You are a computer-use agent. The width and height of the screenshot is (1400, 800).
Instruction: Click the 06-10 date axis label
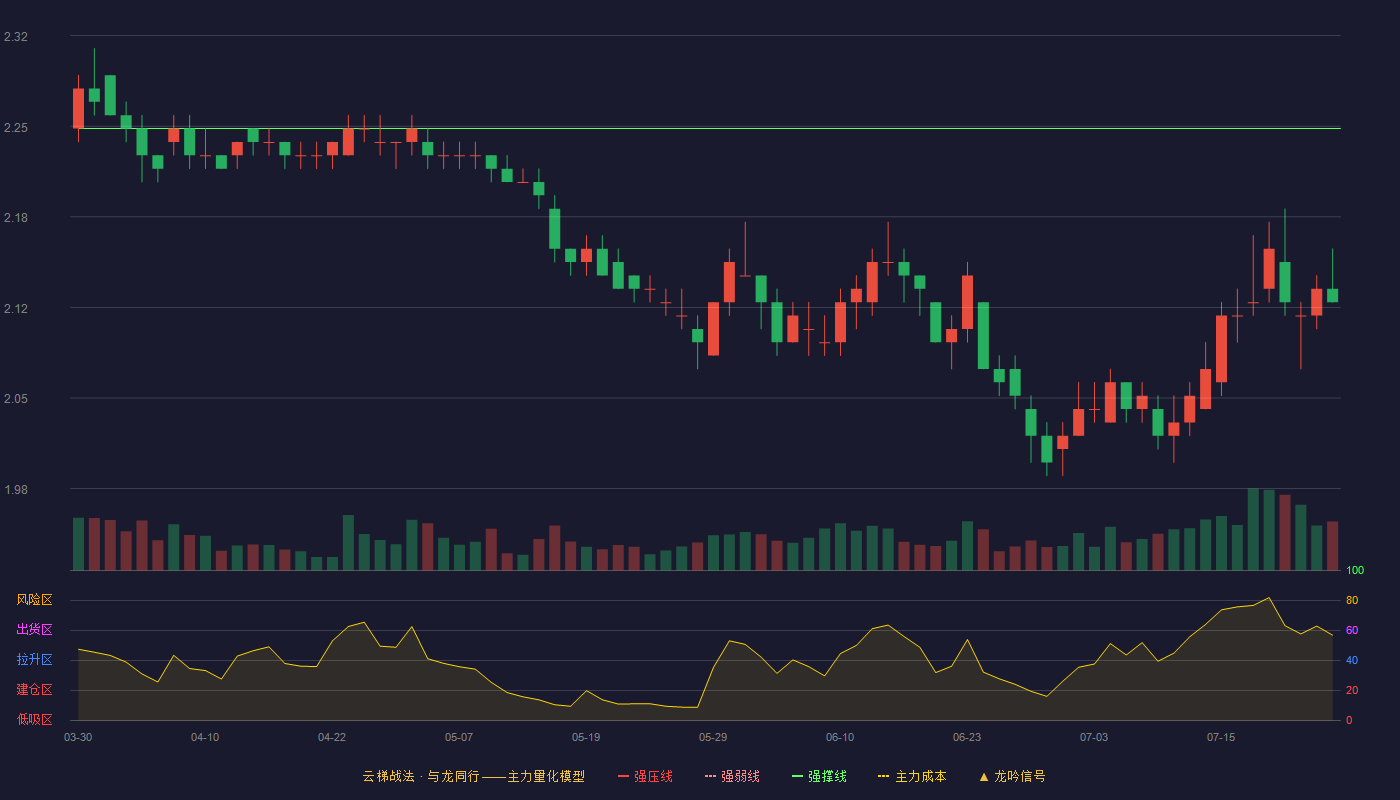(840, 737)
